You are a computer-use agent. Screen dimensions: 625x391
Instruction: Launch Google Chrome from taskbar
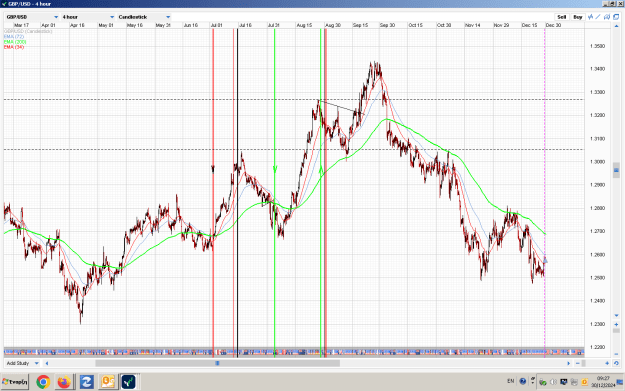(x=43, y=382)
